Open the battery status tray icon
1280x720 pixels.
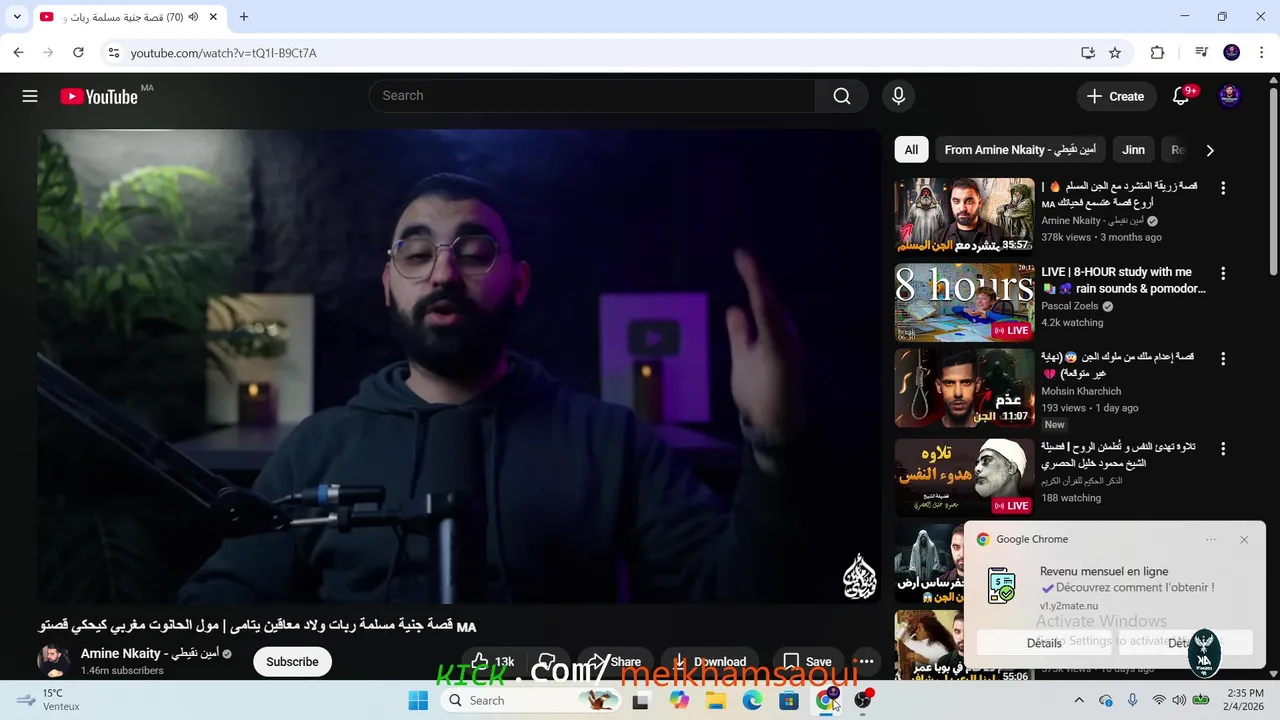click(x=1200, y=700)
